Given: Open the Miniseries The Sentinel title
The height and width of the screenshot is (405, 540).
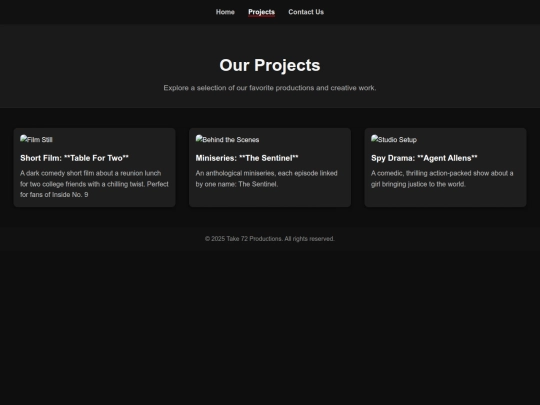Looking at the screenshot, I should [247, 158].
